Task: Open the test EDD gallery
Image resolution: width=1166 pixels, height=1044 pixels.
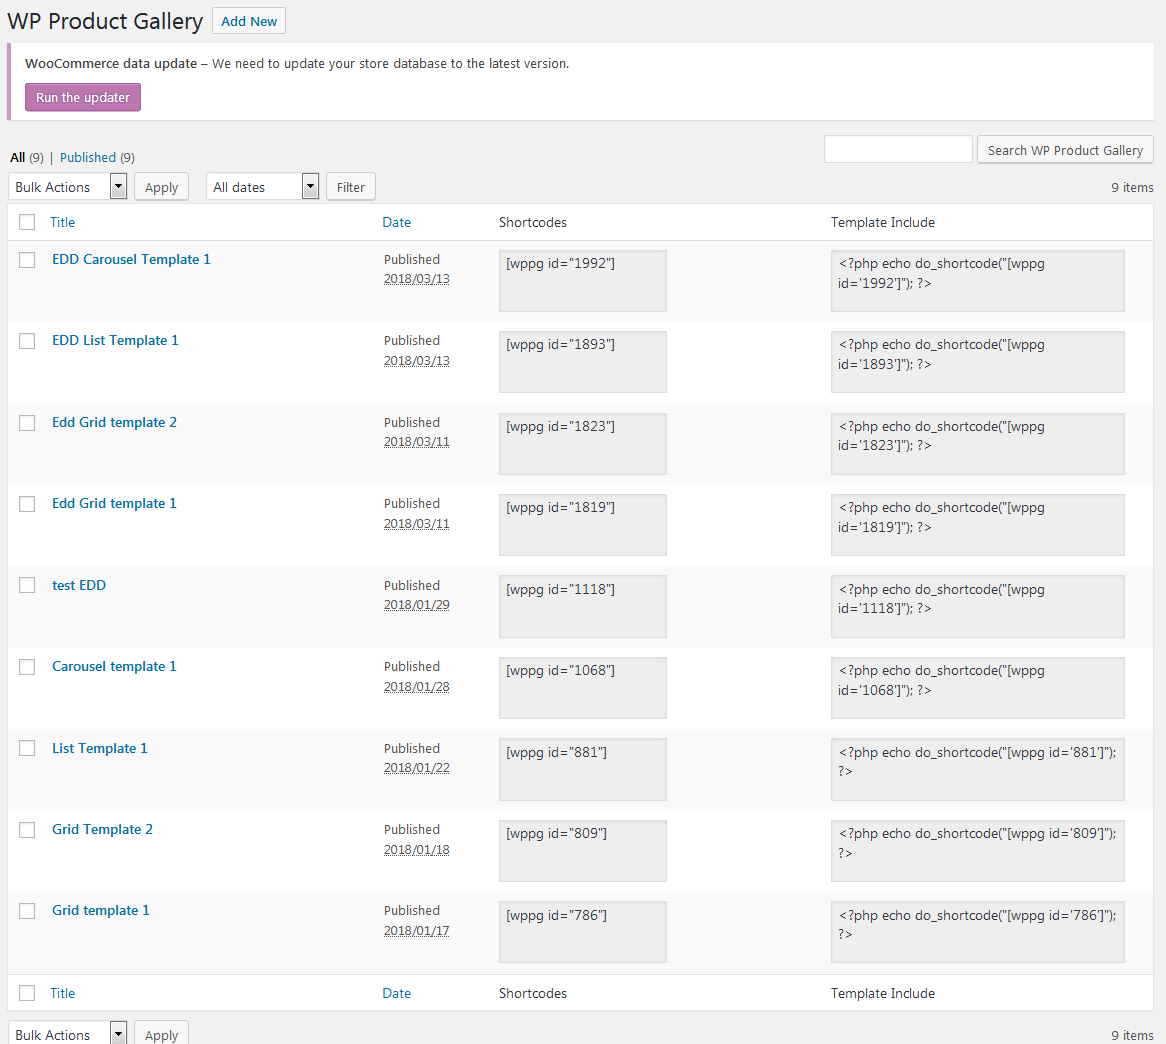Action: [x=79, y=585]
